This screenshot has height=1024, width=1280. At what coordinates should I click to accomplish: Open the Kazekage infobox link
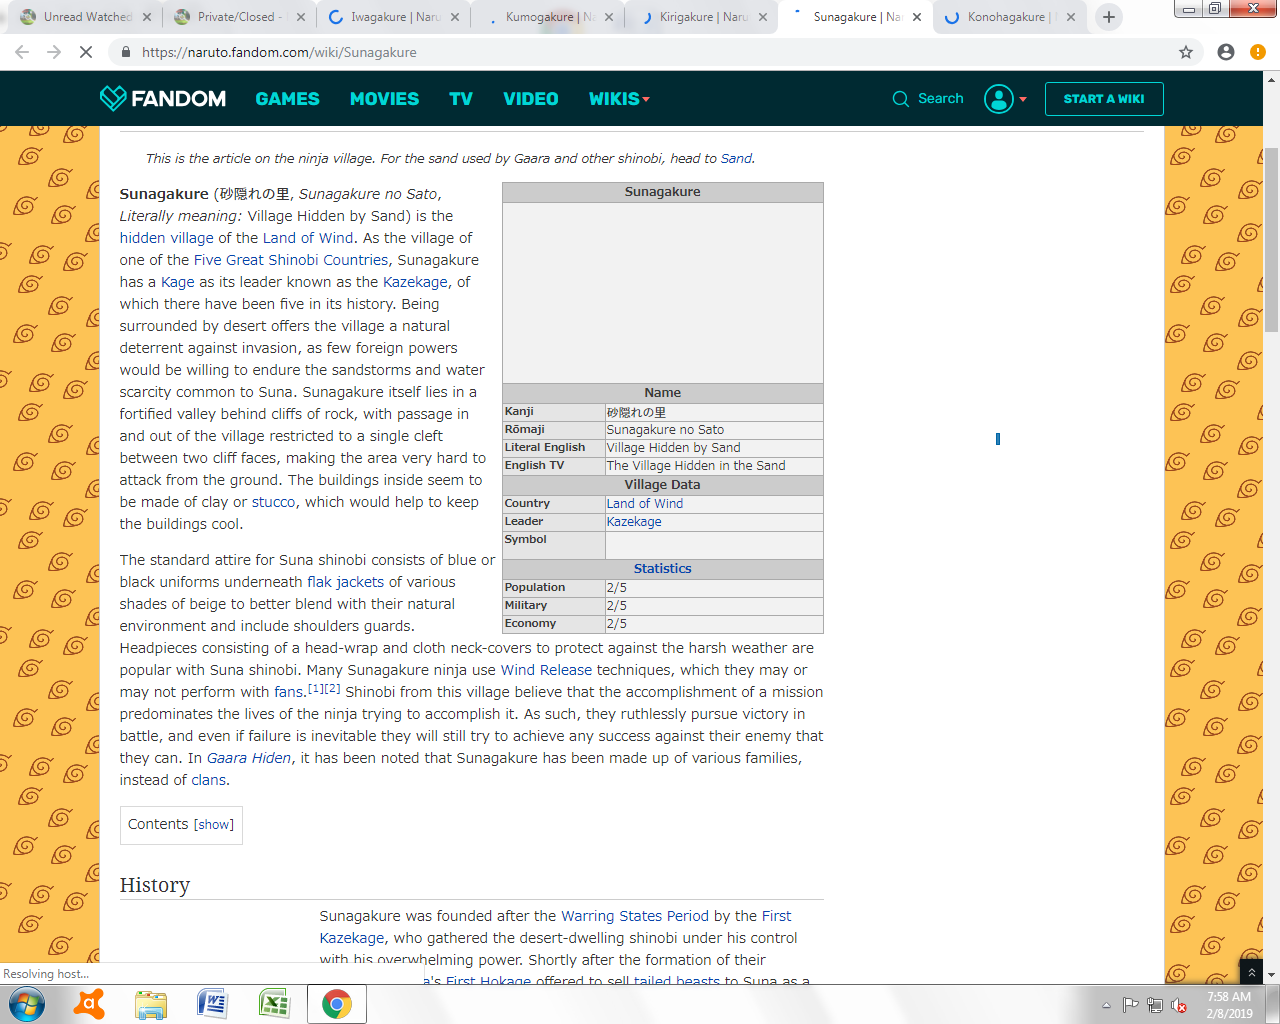click(x=634, y=522)
